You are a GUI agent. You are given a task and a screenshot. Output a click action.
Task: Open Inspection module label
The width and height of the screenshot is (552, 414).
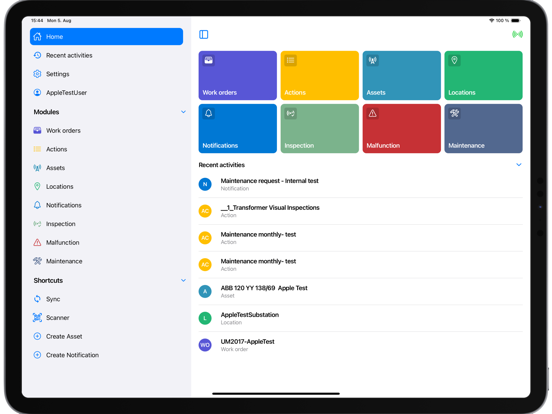tap(61, 224)
